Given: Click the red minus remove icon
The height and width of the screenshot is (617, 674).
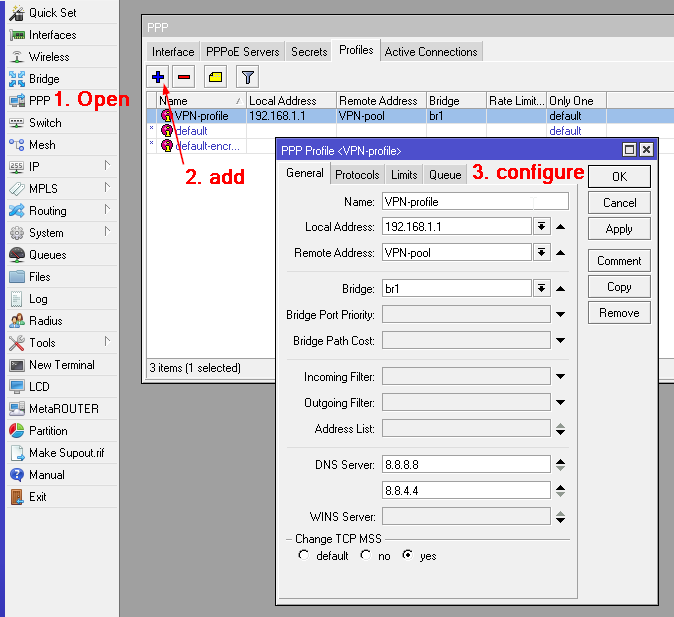Looking at the screenshot, I should 184,76.
